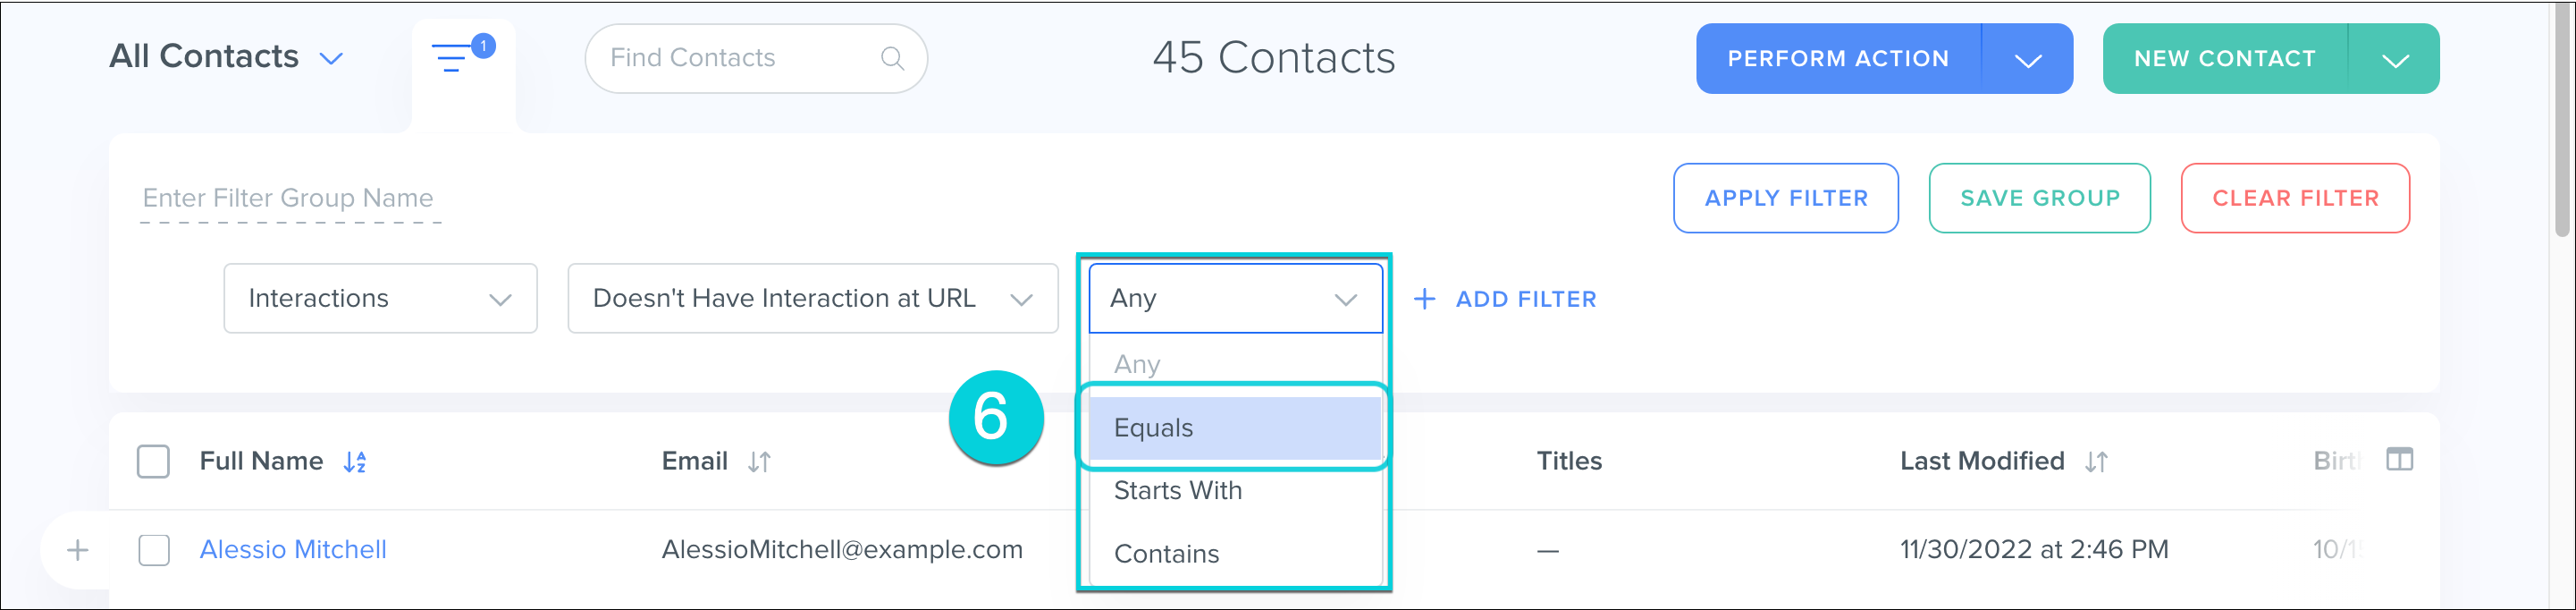The width and height of the screenshot is (2576, 610).
Task: Check the Alessio Mitchell row checkbox
Action: (154, 550)
